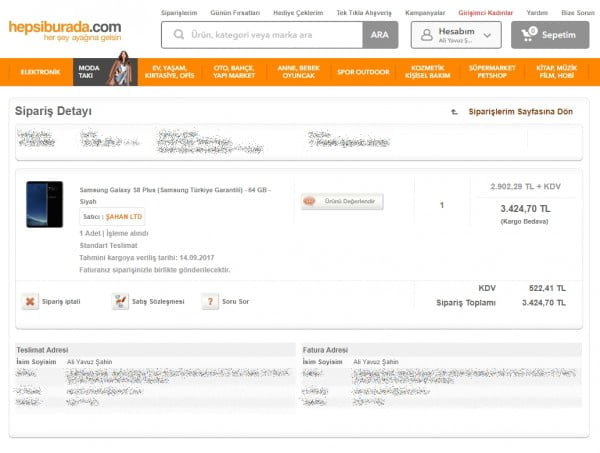600x453 pixels.
Task: Click the search magnifier icon
Action: click(x=177, y=35)
